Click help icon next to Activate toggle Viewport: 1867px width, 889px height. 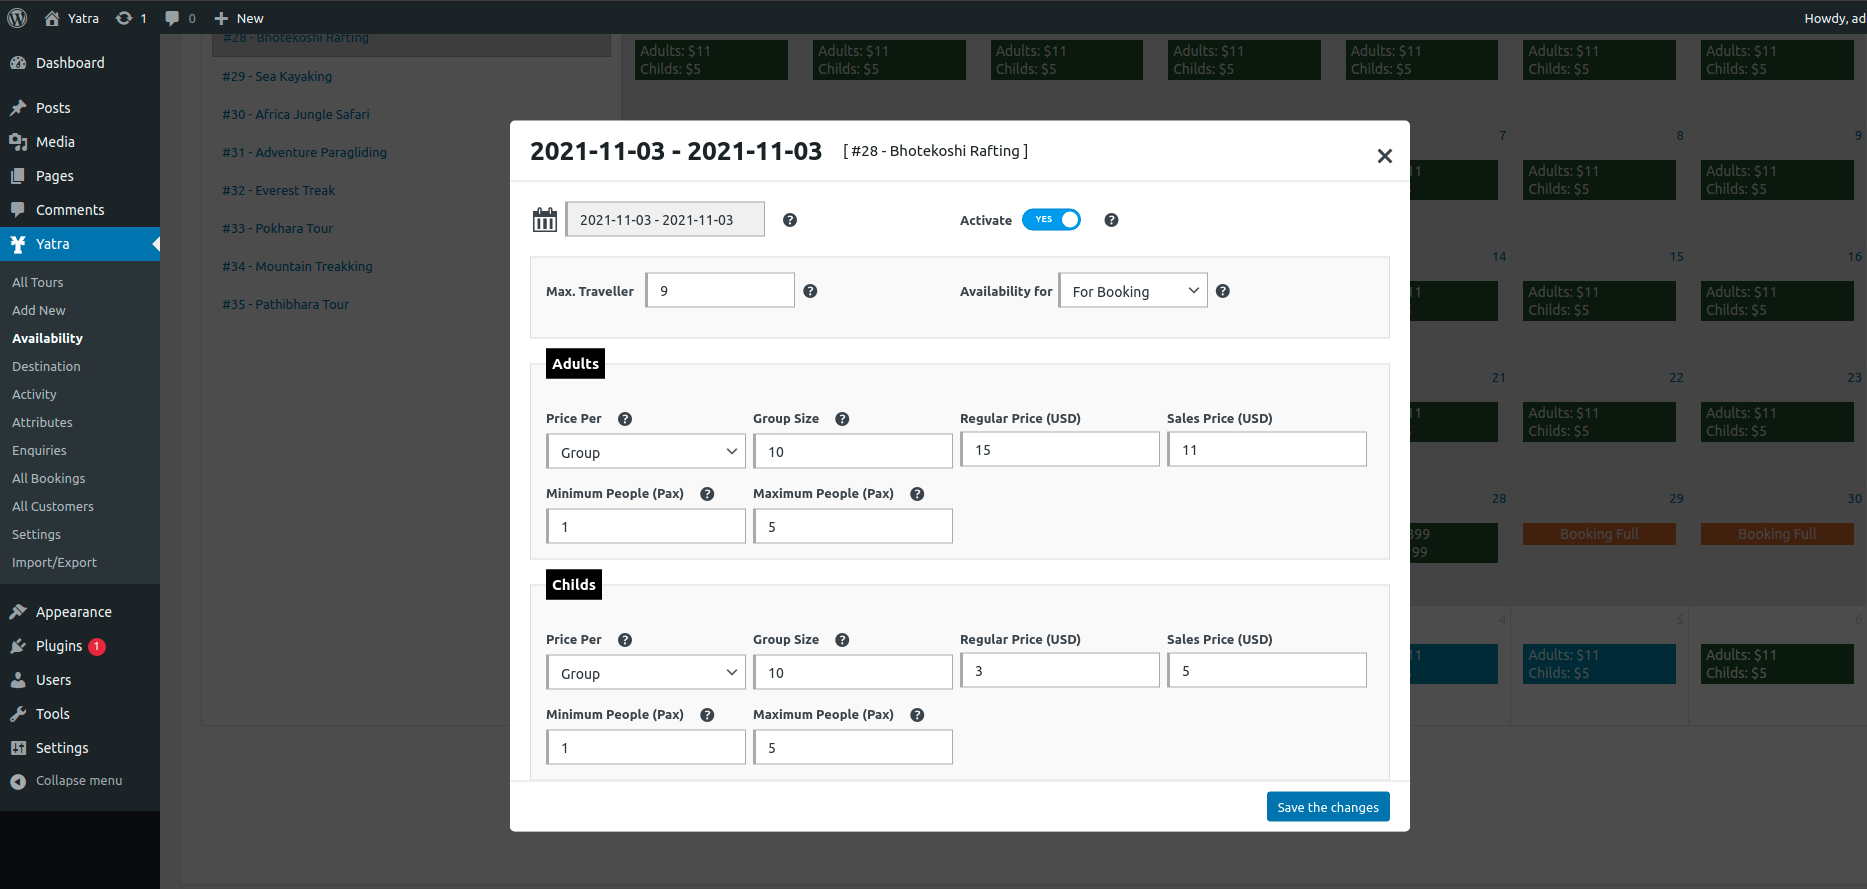pos(1111,220)
